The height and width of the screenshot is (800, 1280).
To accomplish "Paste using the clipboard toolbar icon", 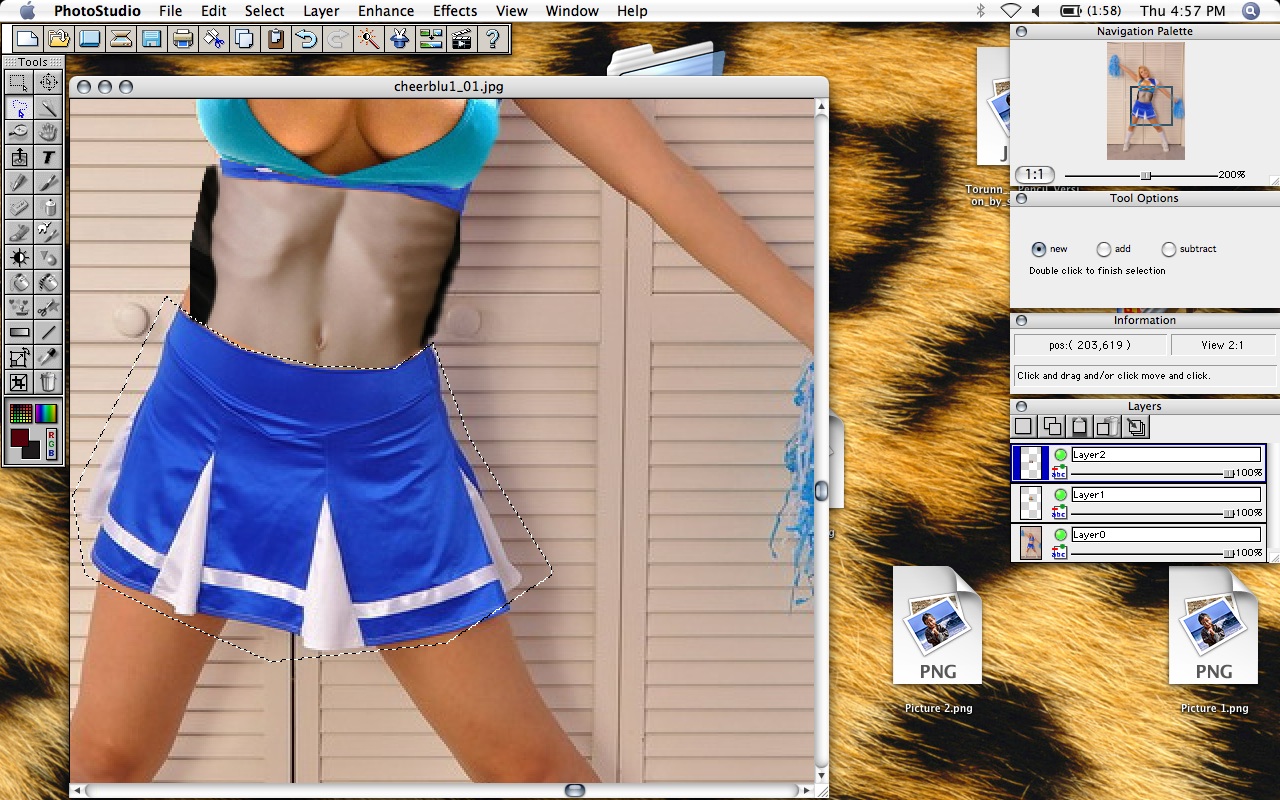I will (x=276, y=39).
